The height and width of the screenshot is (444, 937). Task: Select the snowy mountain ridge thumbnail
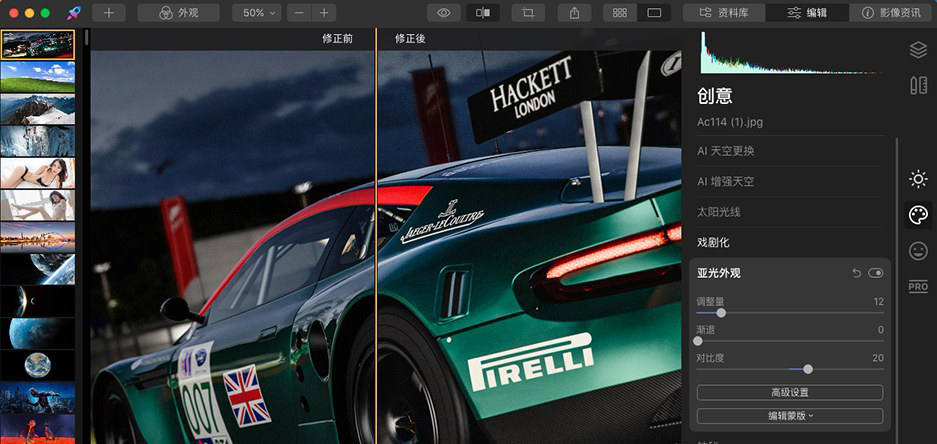pyautogui.click(x=38, y=109)
